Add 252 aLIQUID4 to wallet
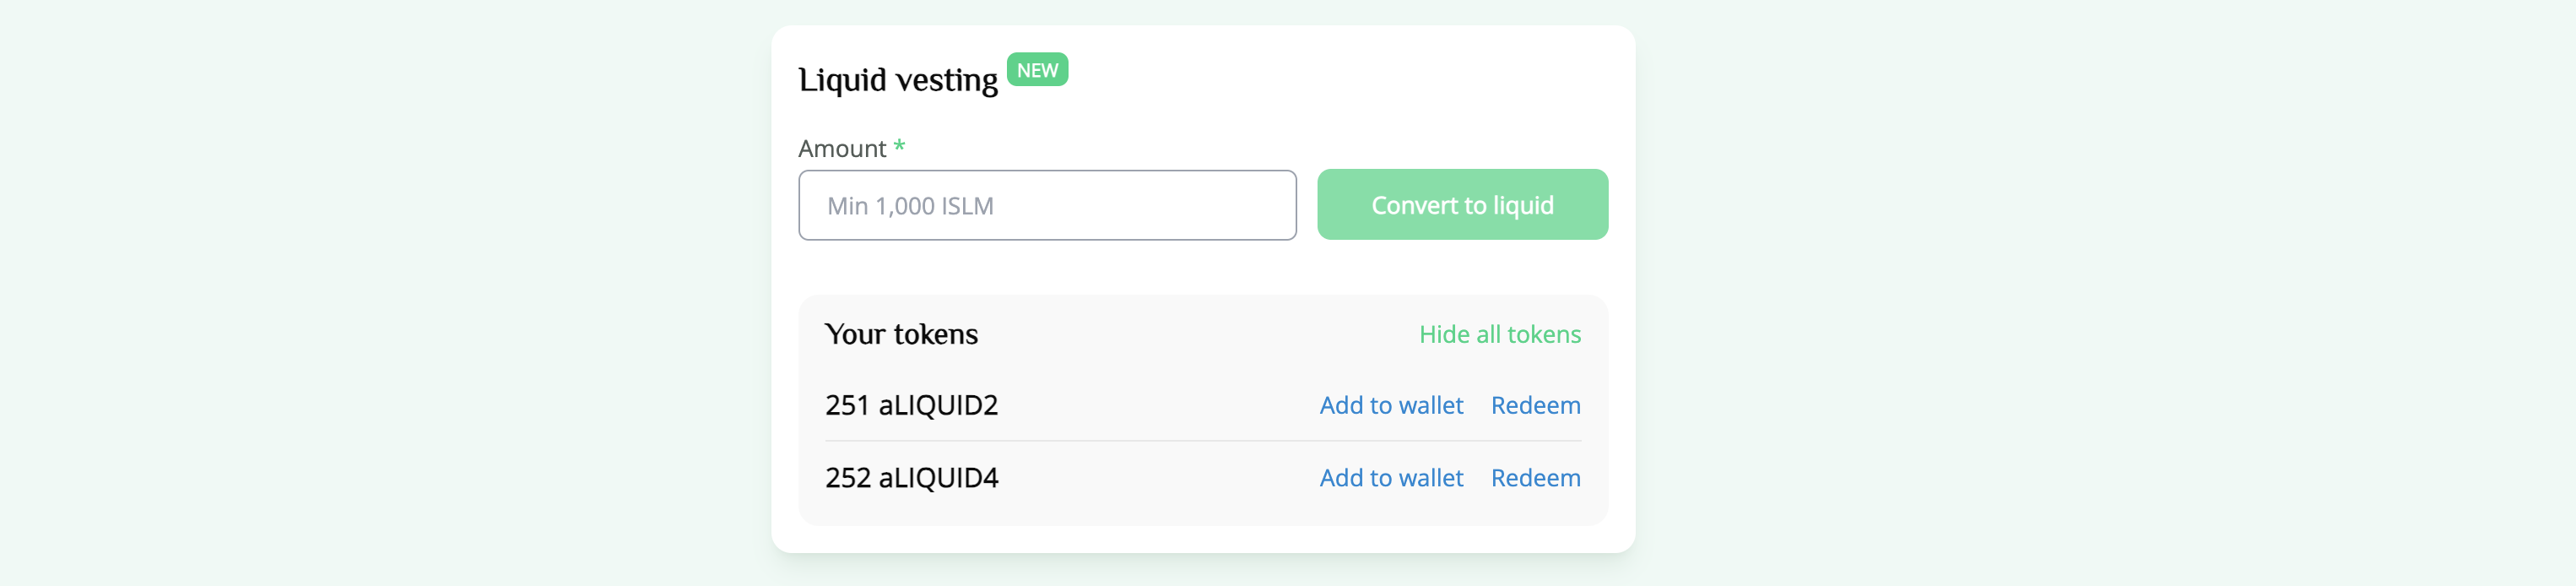This screenshot has width=2576, height=586. click(x=1390, y=478)
